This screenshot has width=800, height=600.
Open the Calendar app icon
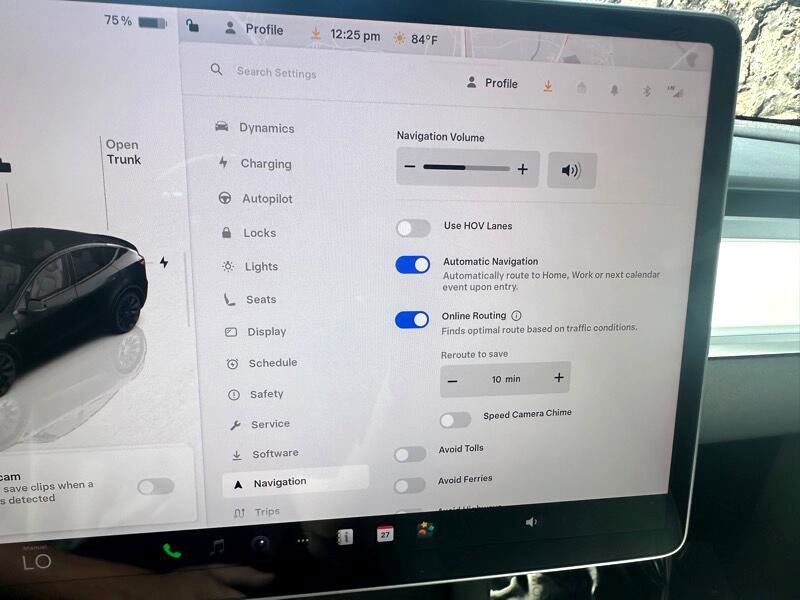tap(384, 534)
